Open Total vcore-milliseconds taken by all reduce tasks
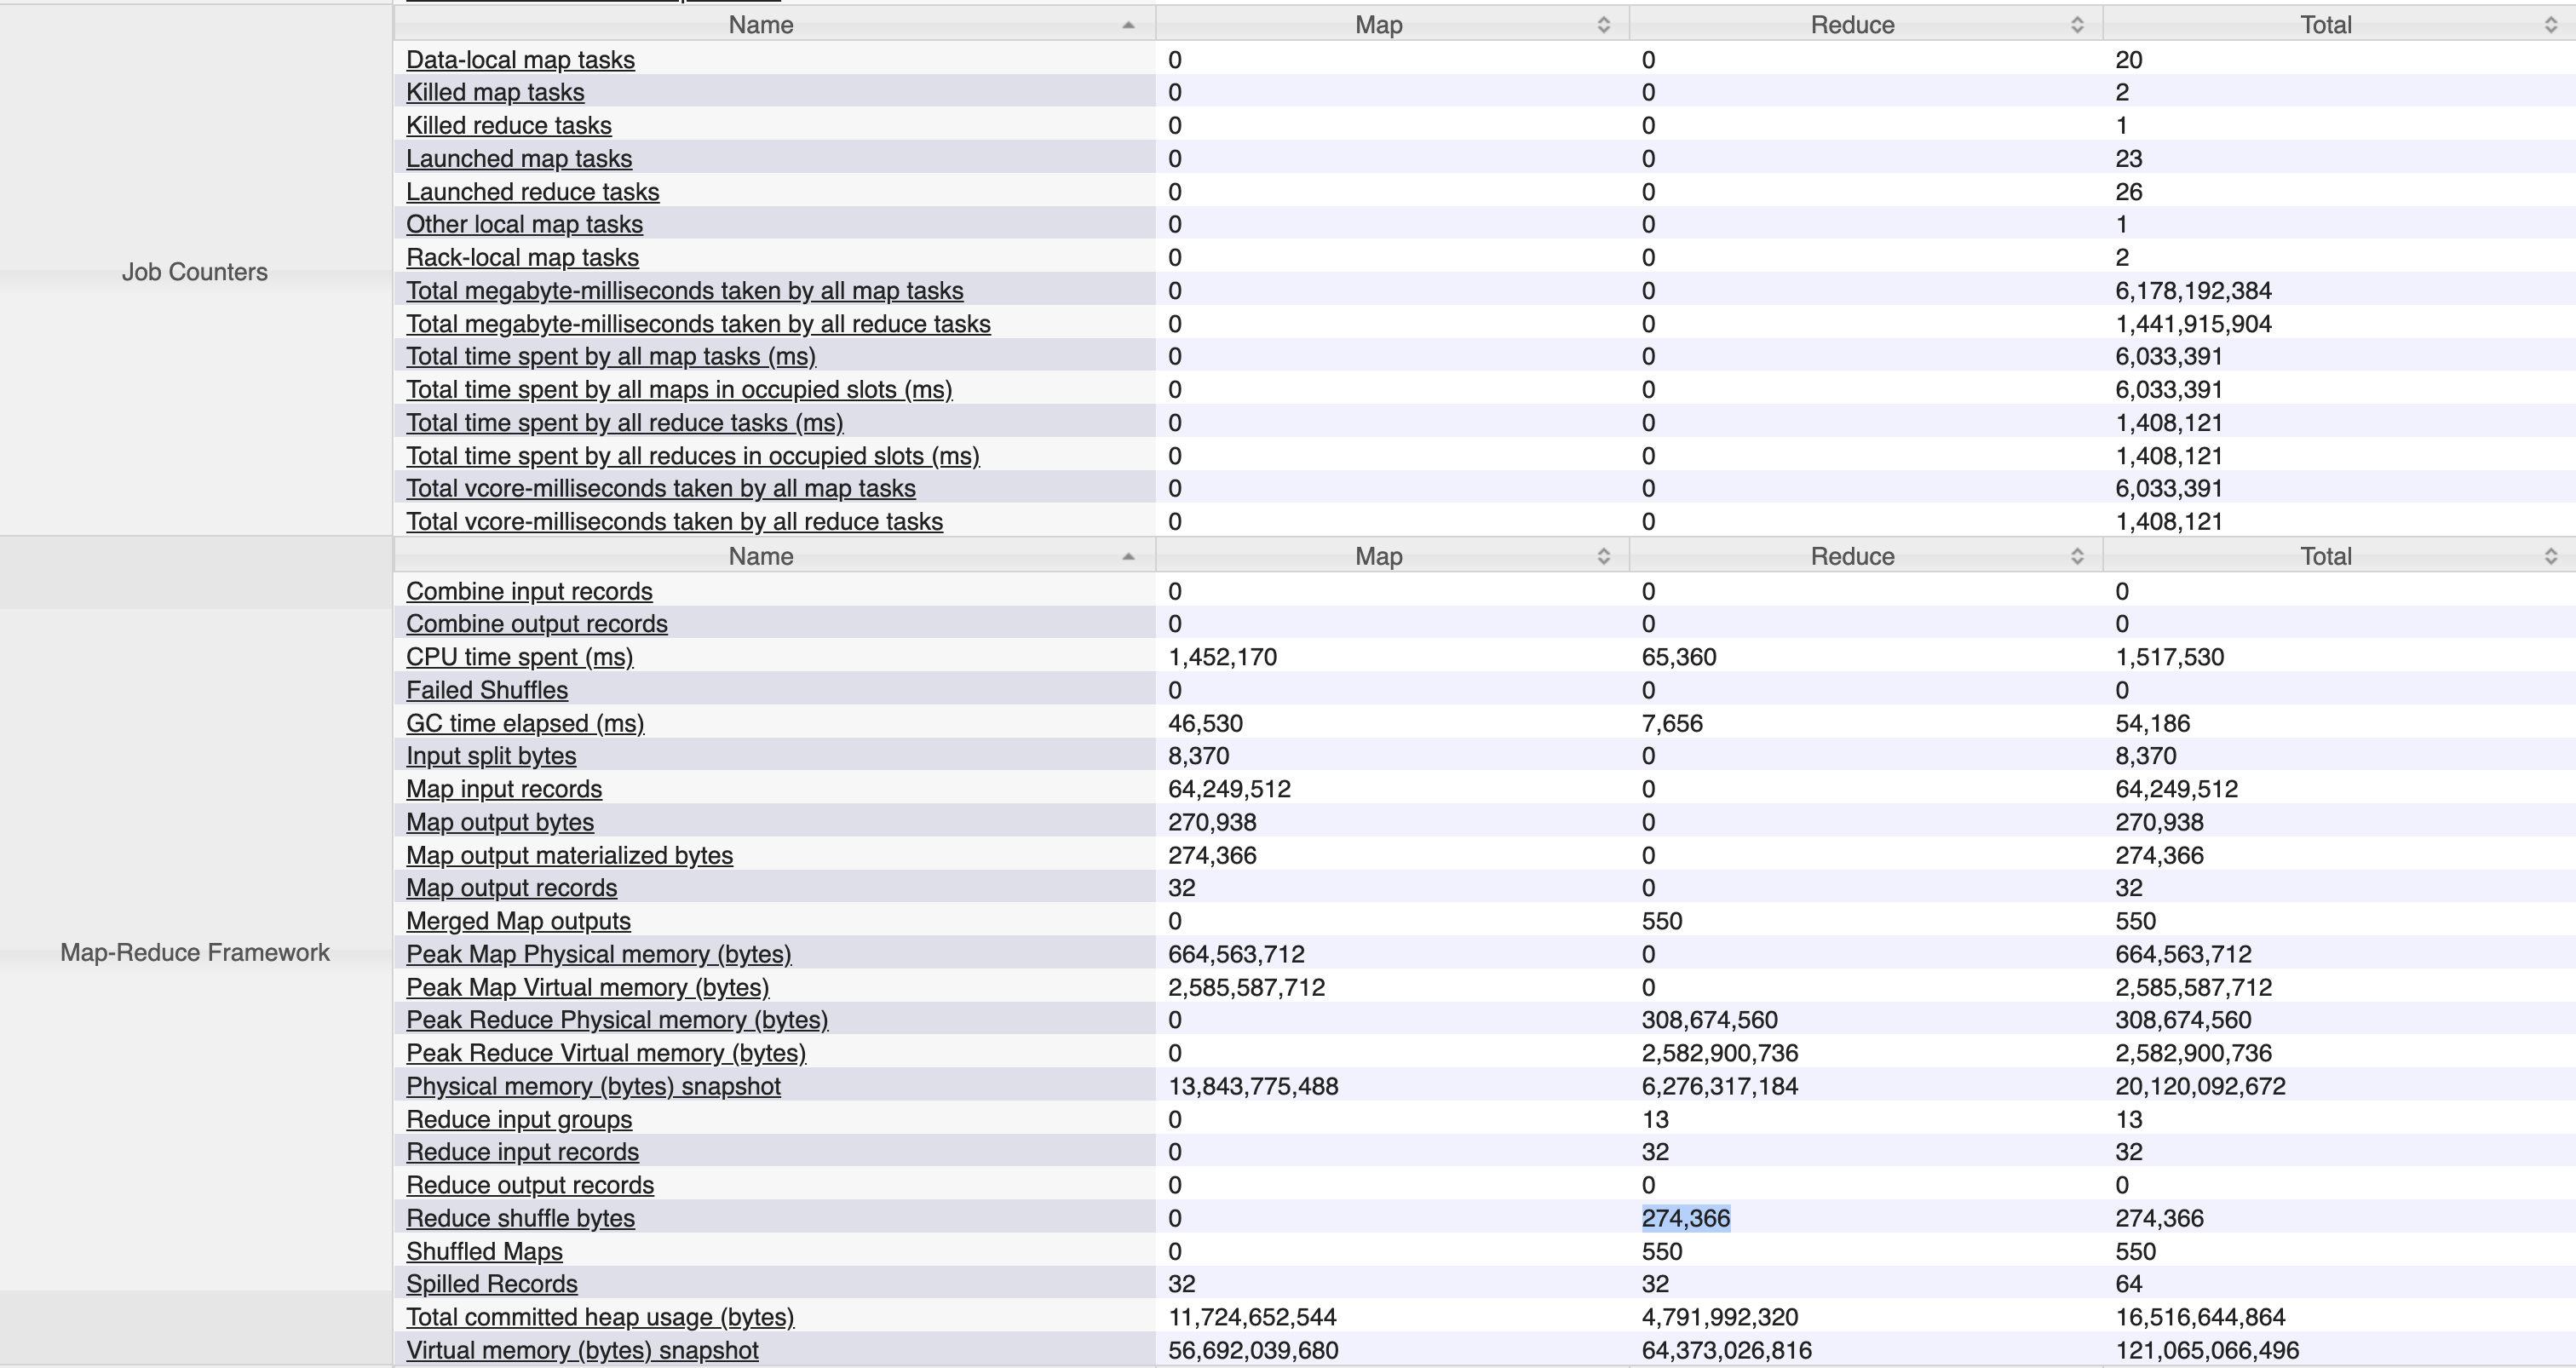 tap(675, 522)
